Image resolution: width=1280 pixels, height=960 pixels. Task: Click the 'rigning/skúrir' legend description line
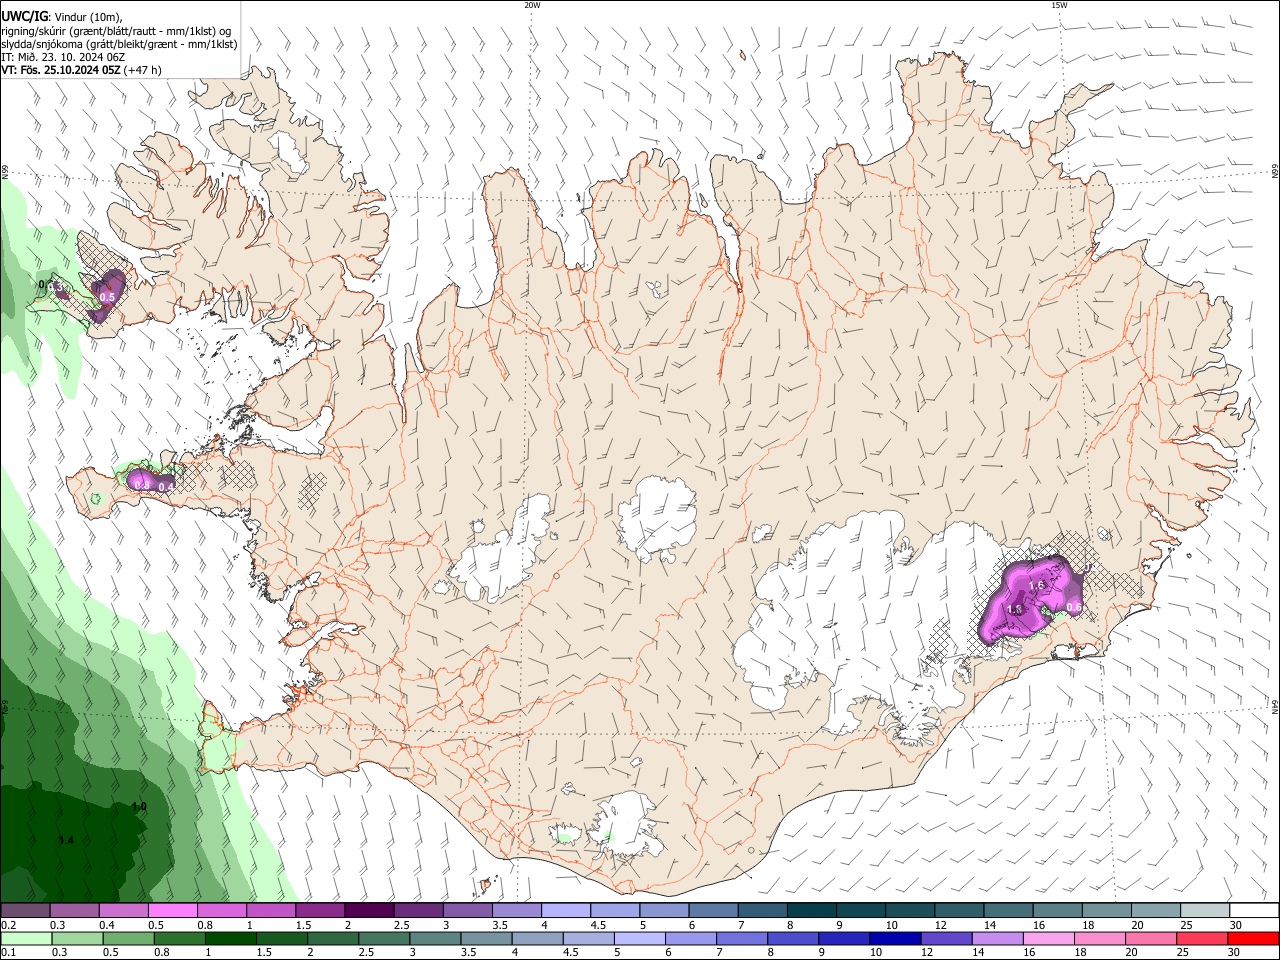(x=115, y=30)
